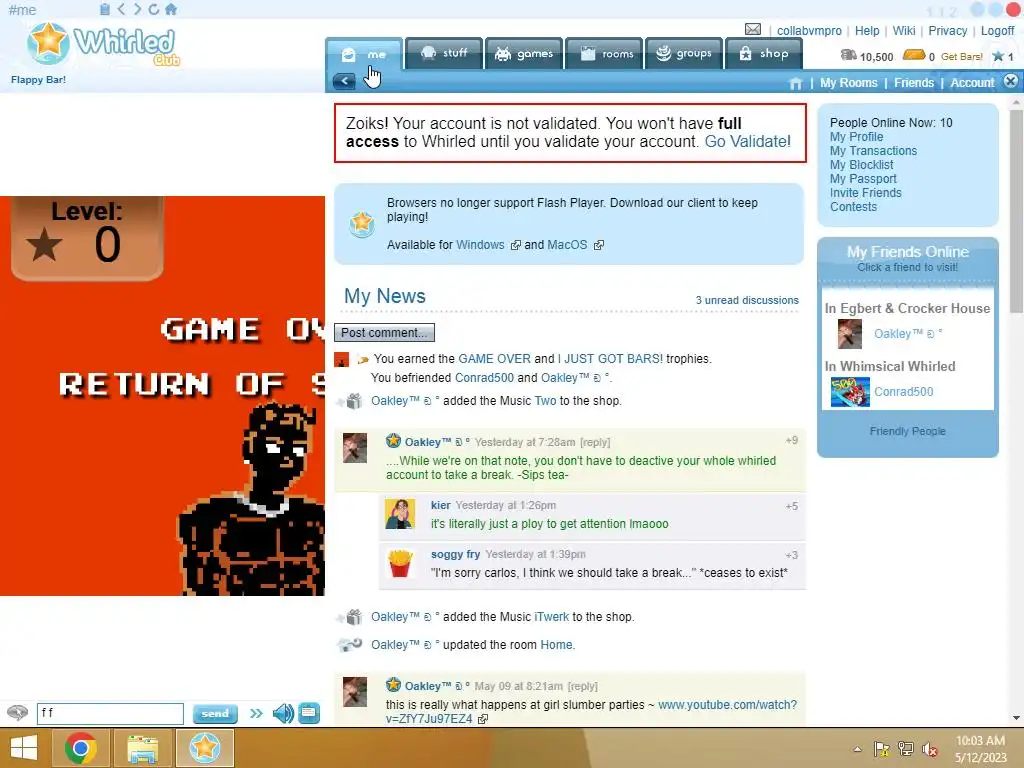Show hidden tray icons arrow
Screen dimensions: 1024x768
pyautogui.click(x=857, y=749)
